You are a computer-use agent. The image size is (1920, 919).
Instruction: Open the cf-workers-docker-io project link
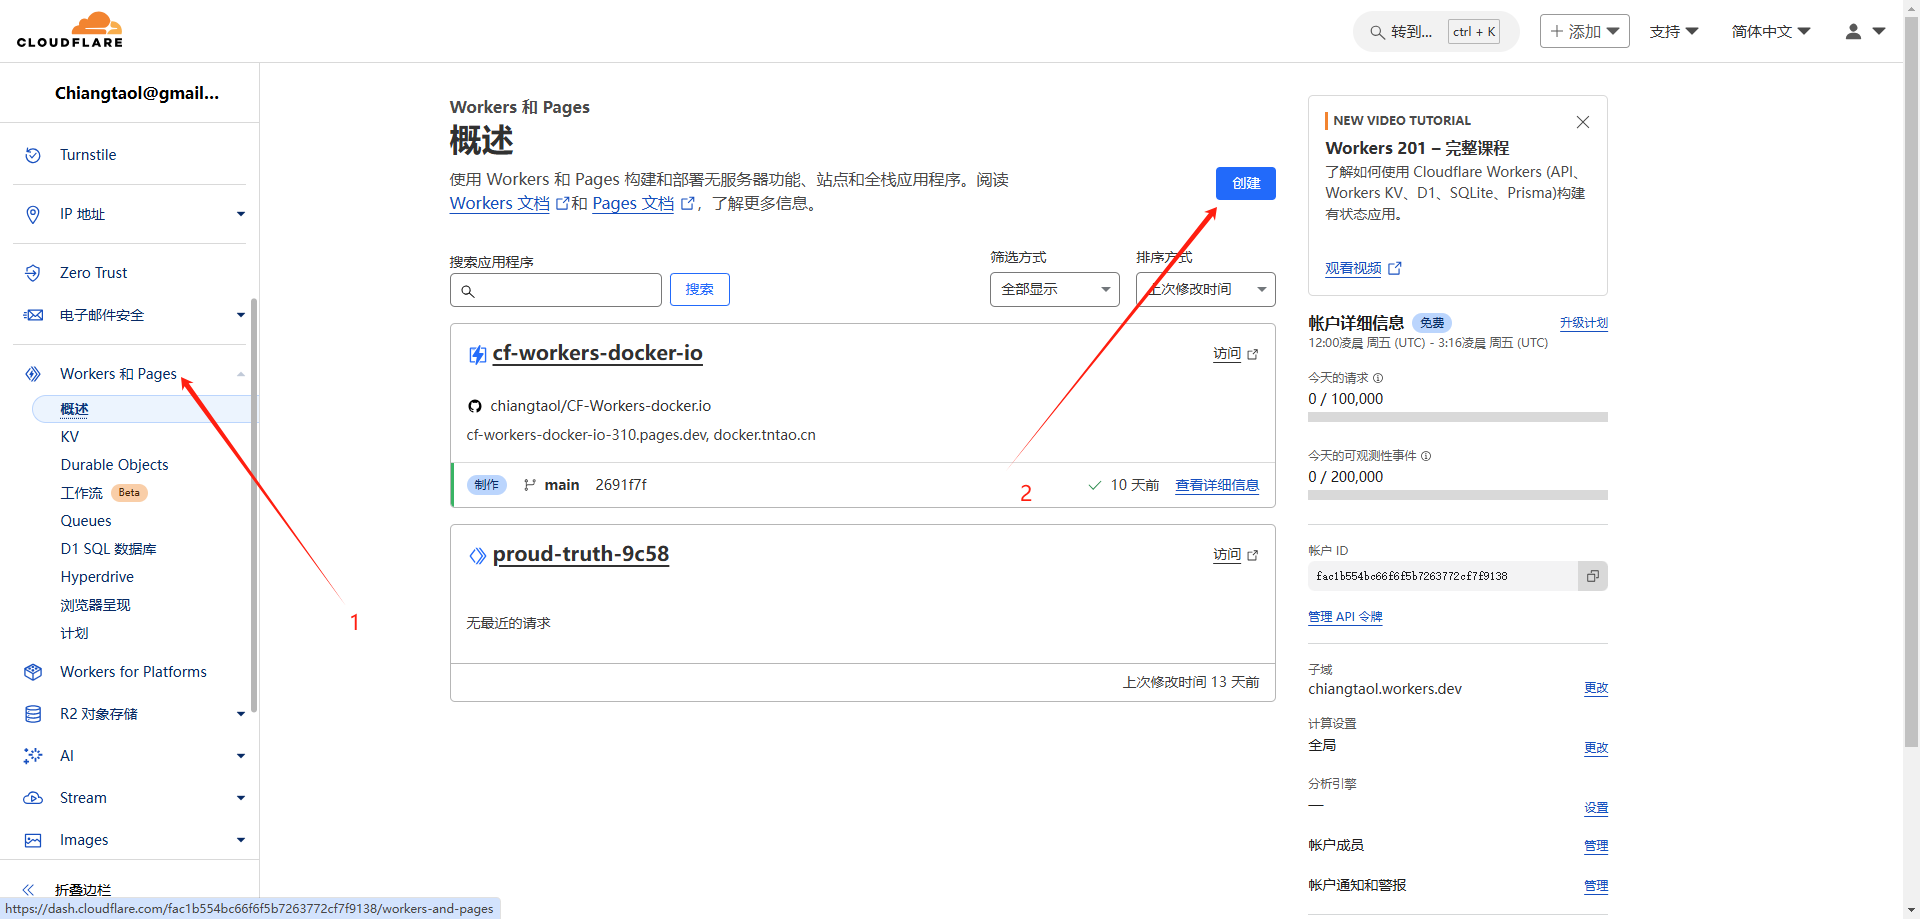point(597,353)
